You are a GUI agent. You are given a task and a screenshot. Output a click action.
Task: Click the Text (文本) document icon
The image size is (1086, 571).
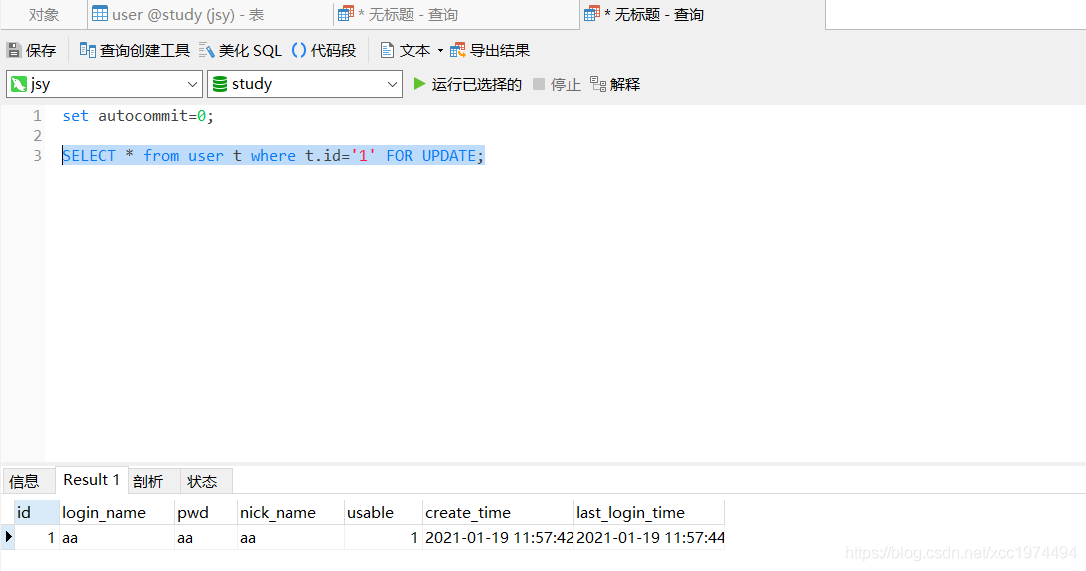(387, 50)
